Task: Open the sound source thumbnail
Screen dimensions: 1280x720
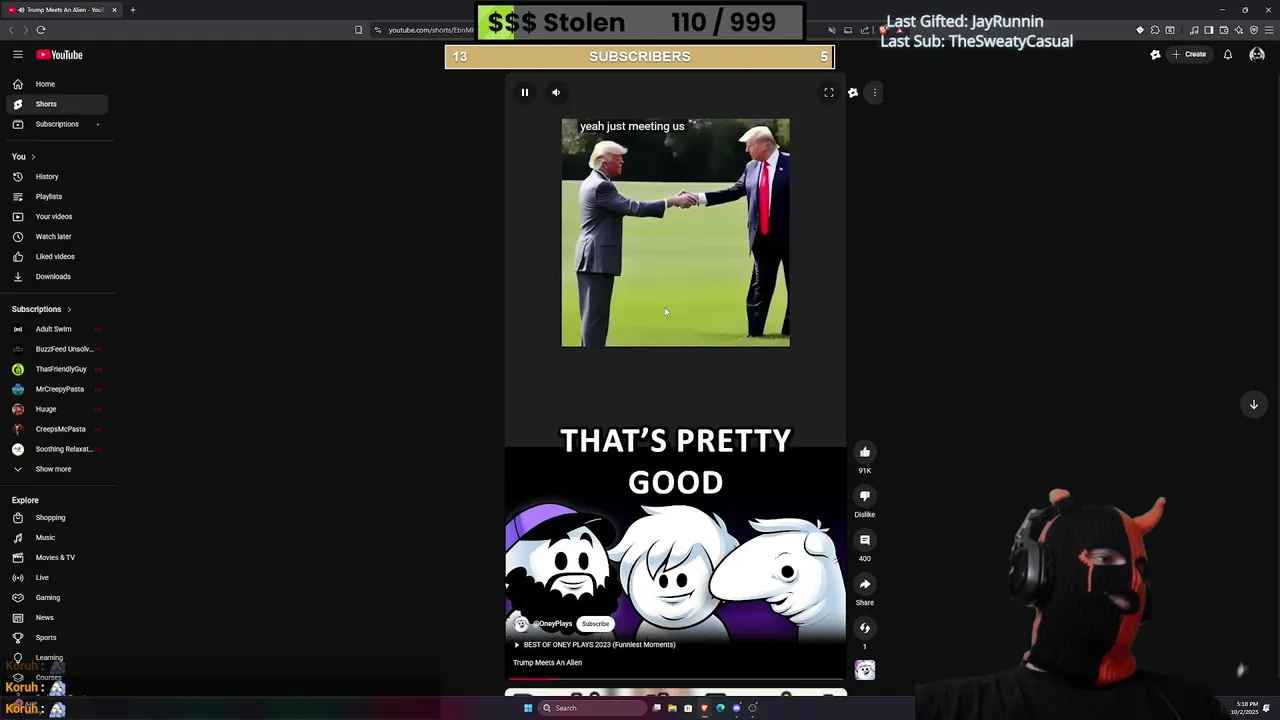Action: click(x=865, y=670)
